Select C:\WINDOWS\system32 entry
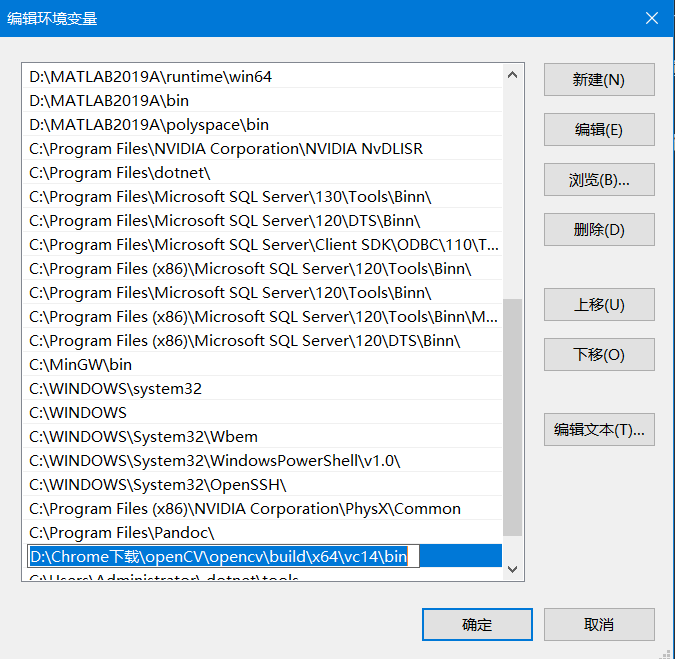 click(x=262, y=389)
